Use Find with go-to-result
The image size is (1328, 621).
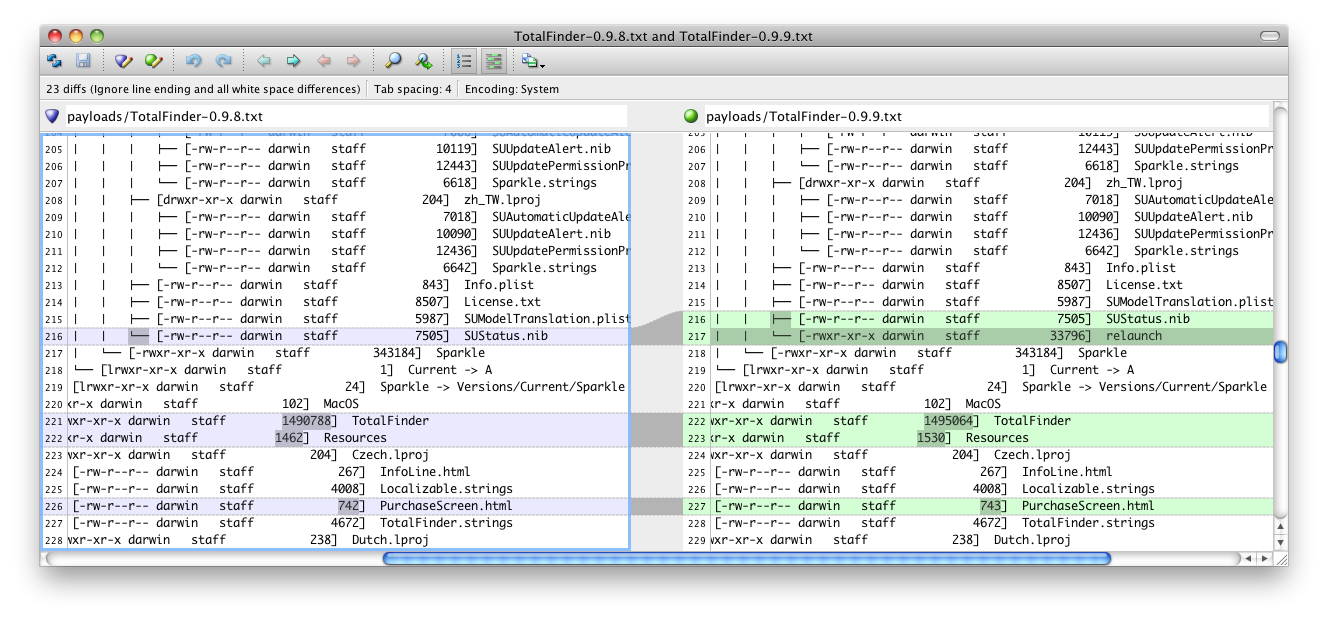tap(422, 60)
